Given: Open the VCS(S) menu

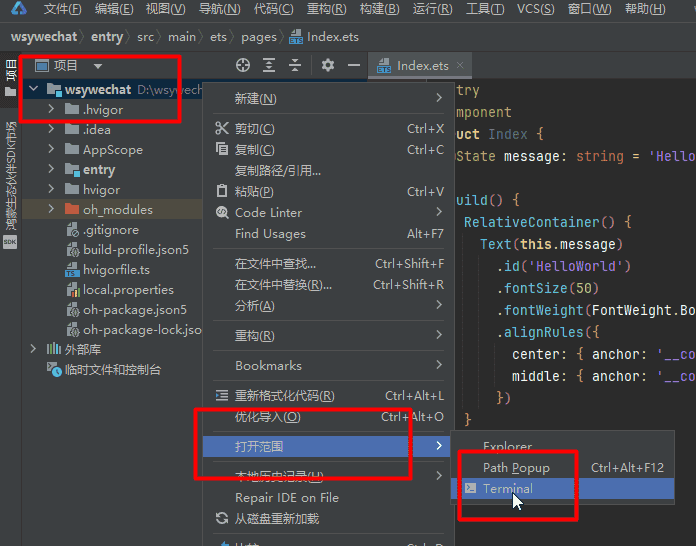Looking at the screenshot, I should tap(535, 9).
